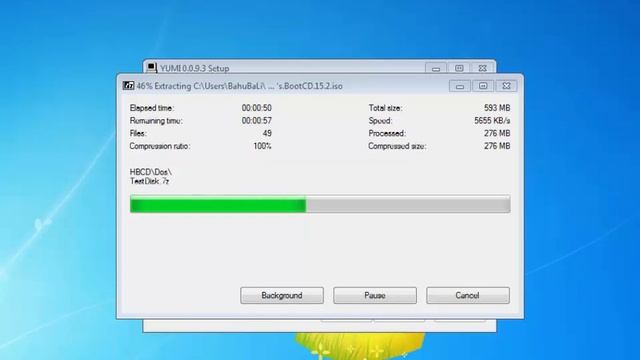
Task: Click the HBCD\Dos\ path text
Action: 151,172
